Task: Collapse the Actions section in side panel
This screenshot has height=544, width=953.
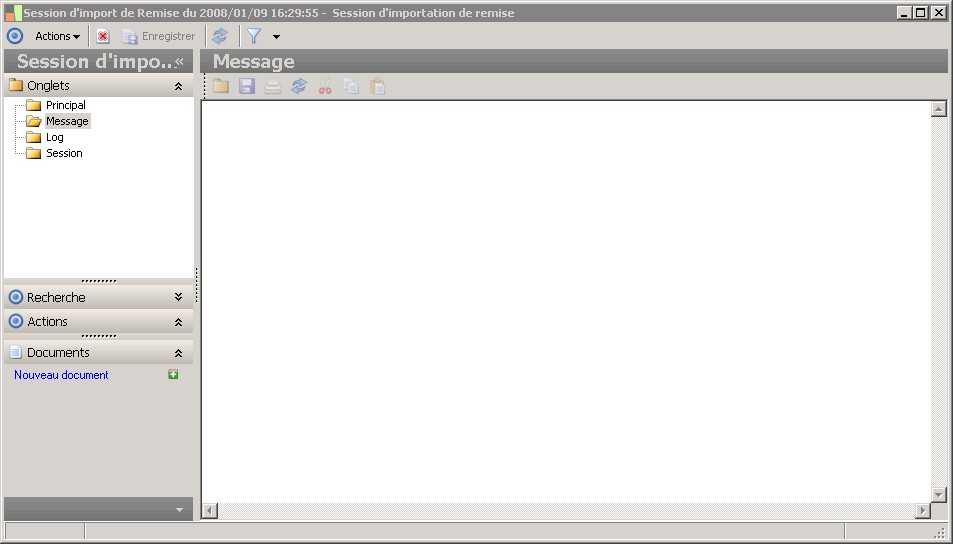Action: [x=178, y=322]
